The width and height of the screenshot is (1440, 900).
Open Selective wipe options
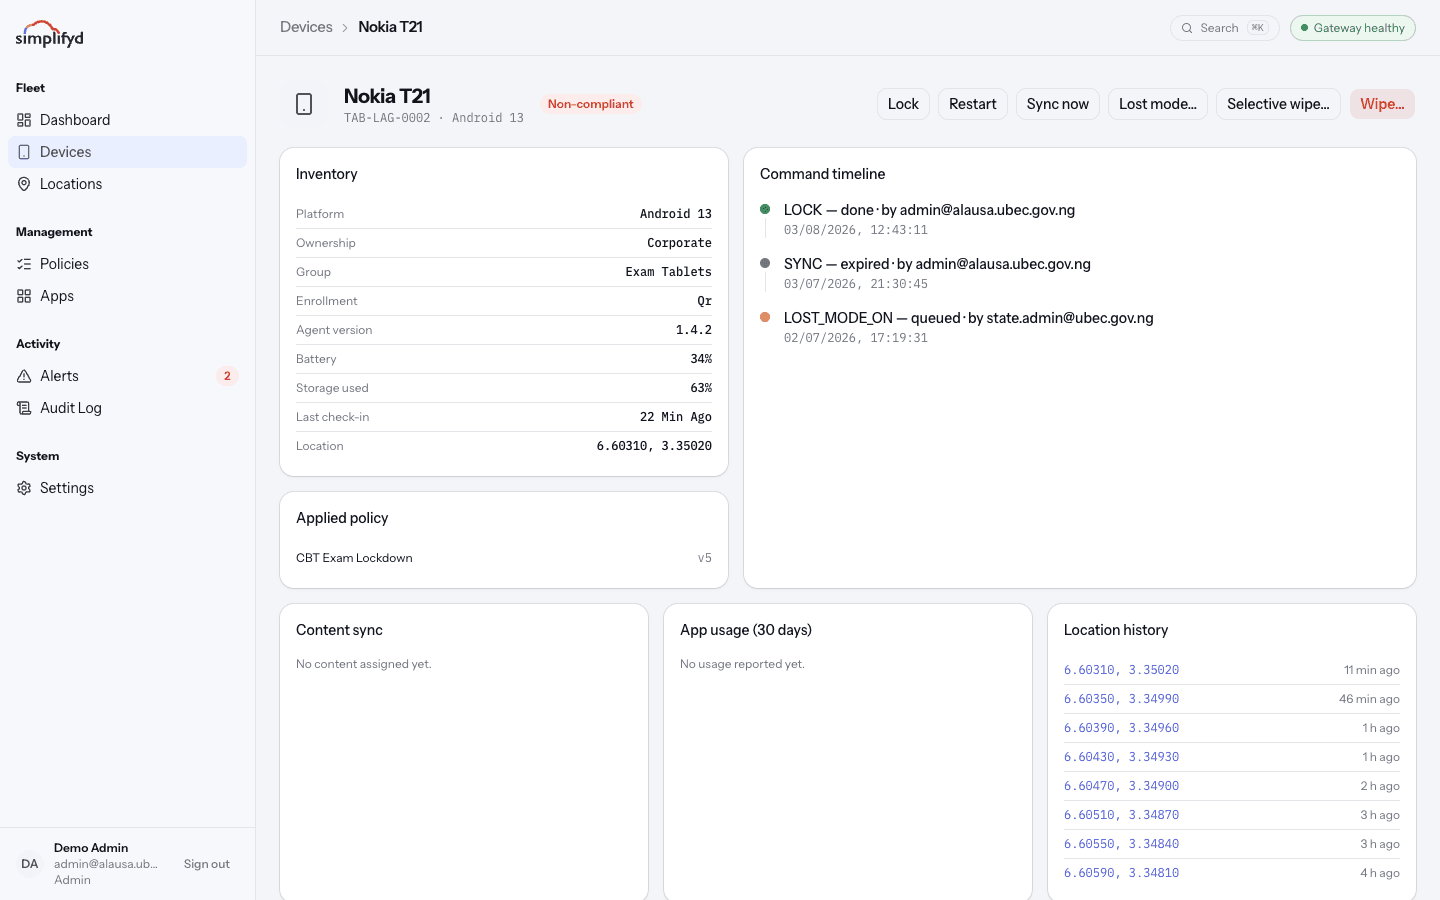coord(1278,104)
